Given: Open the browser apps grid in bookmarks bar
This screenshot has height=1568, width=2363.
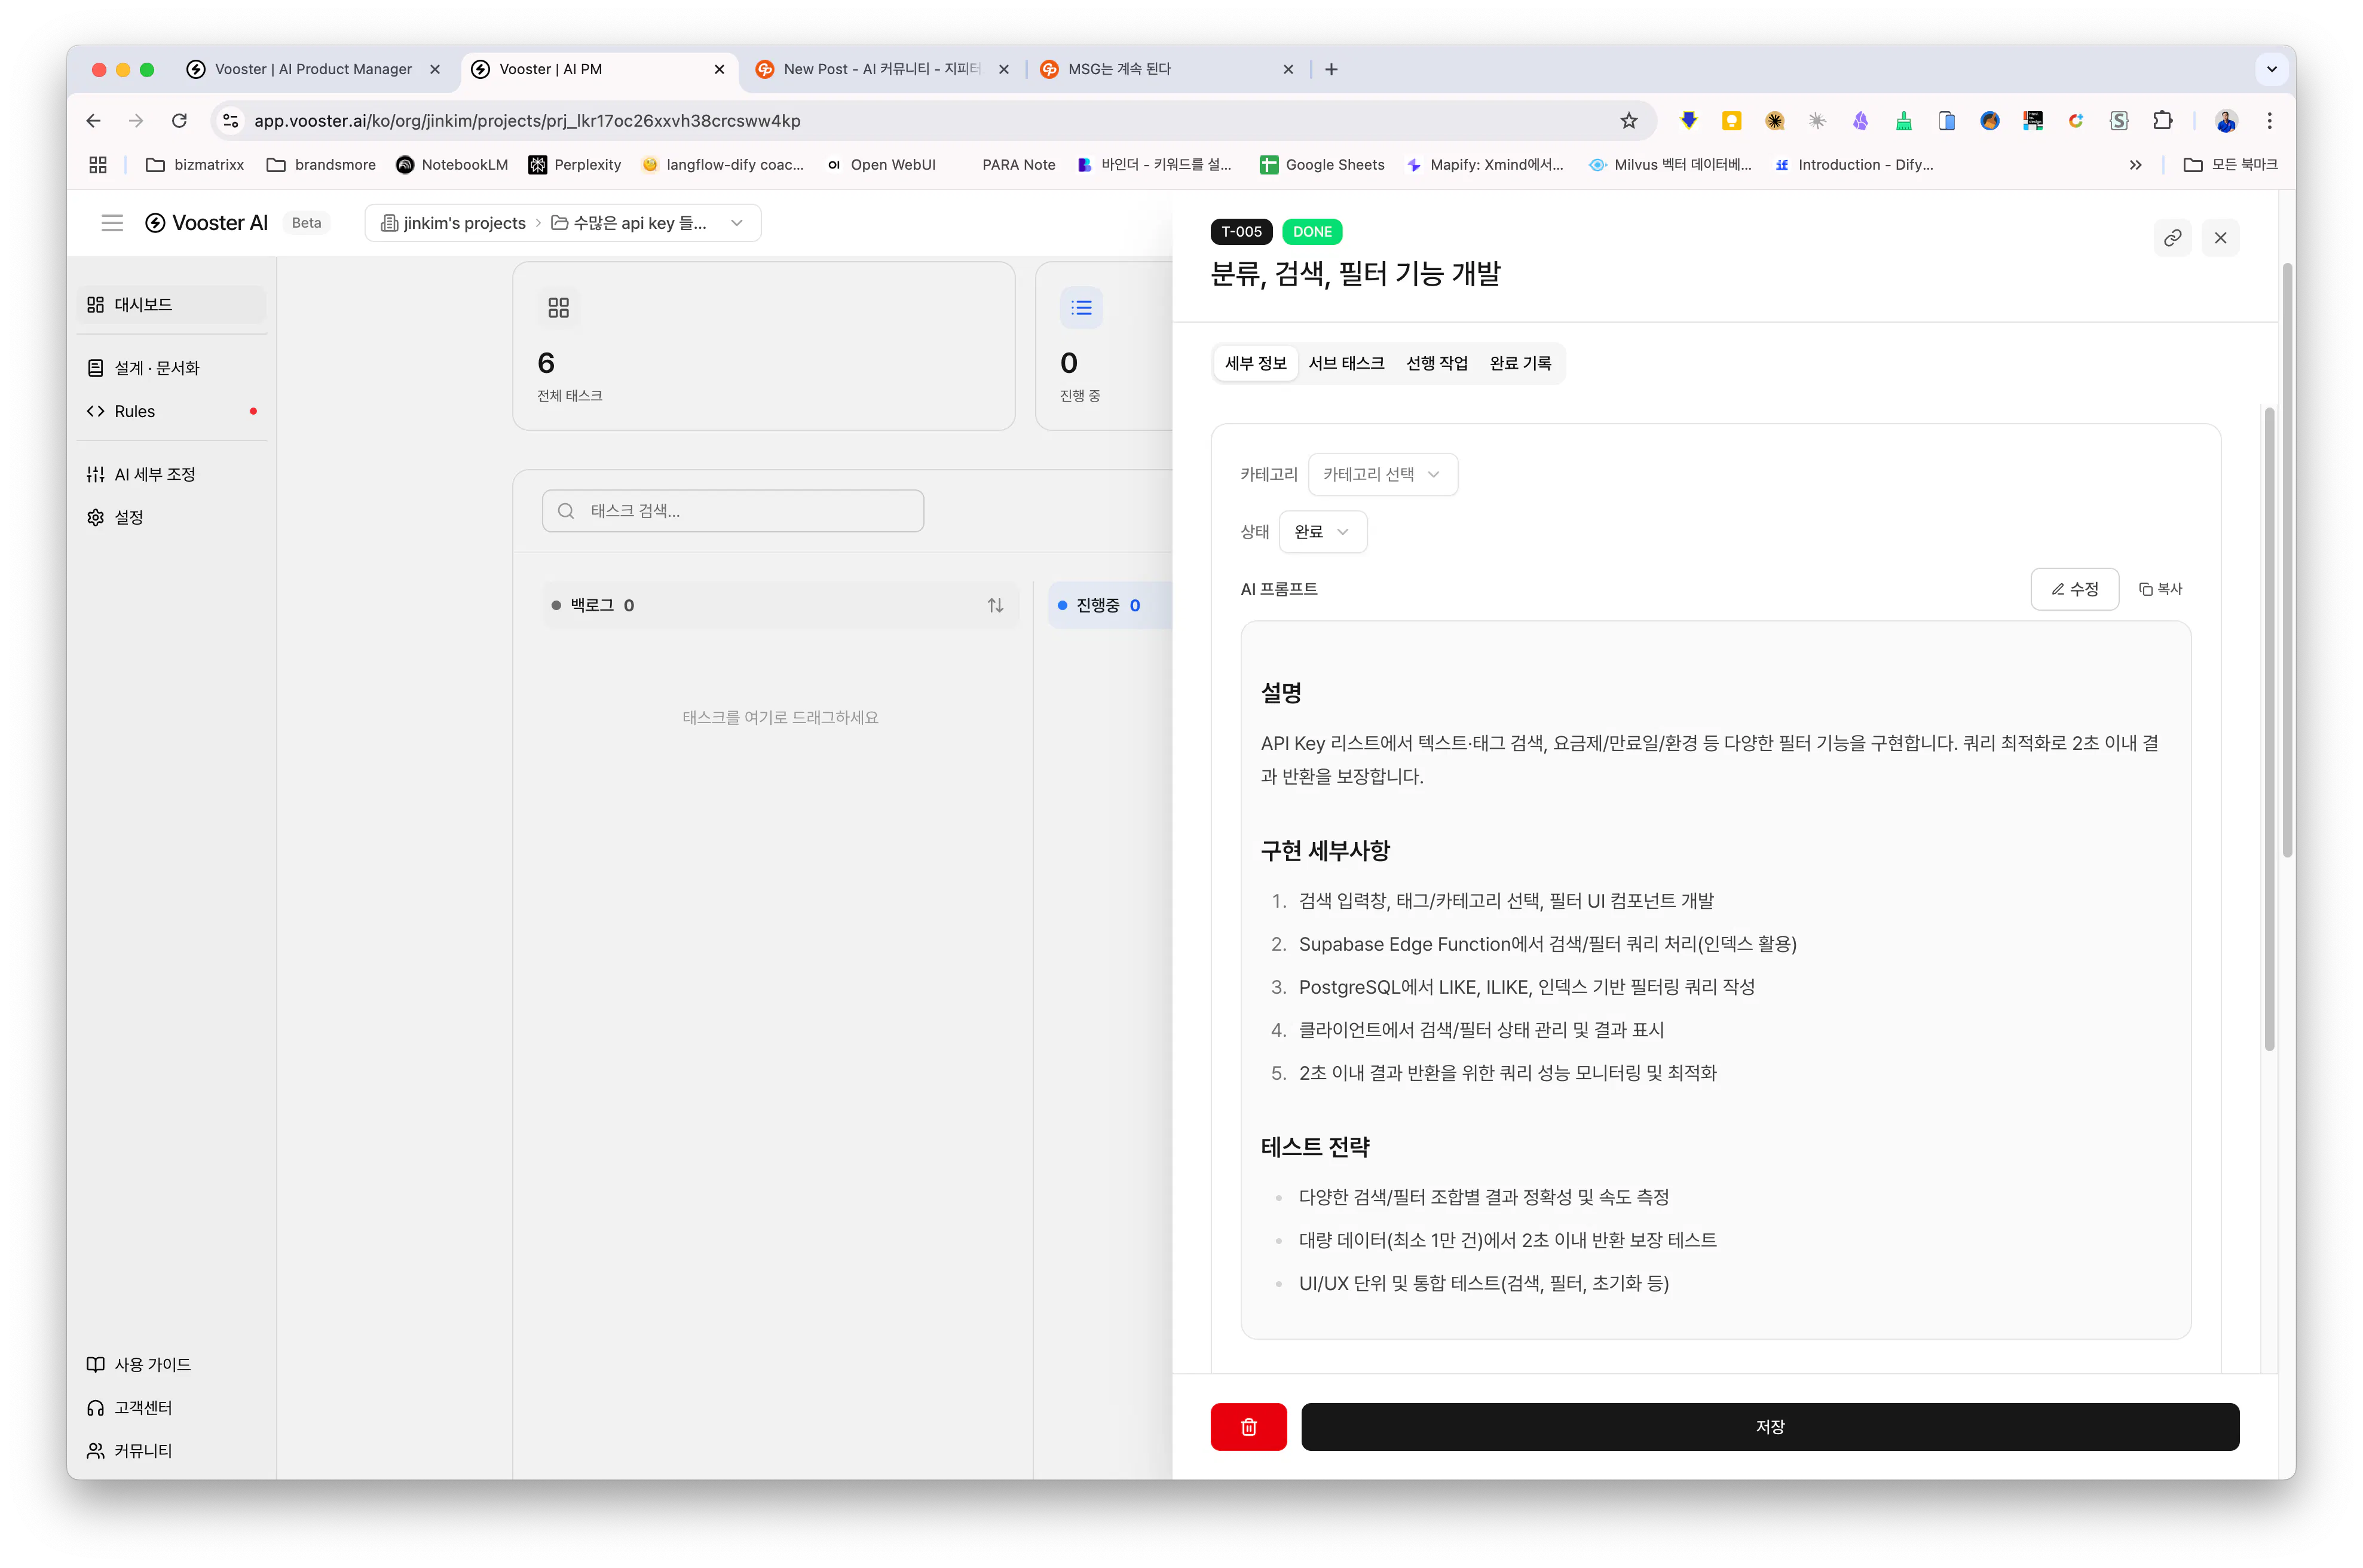Looking at the screenshot, I should click(98, 165).
